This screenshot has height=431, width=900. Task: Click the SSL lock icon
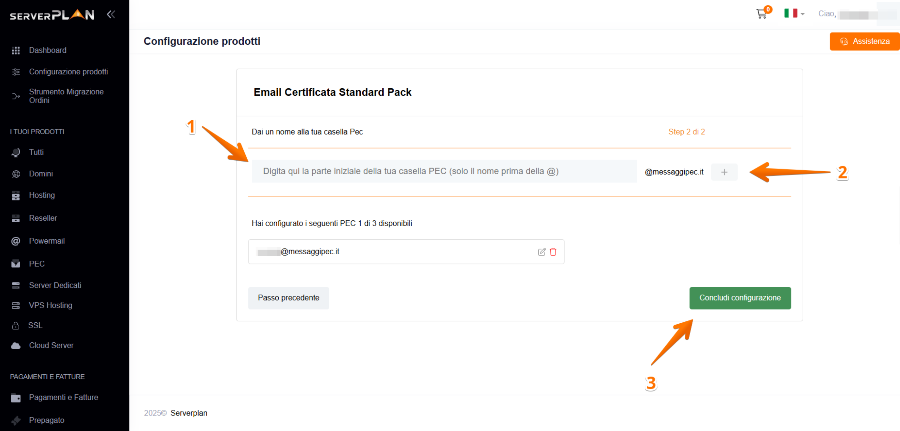[x=16, y=326]
